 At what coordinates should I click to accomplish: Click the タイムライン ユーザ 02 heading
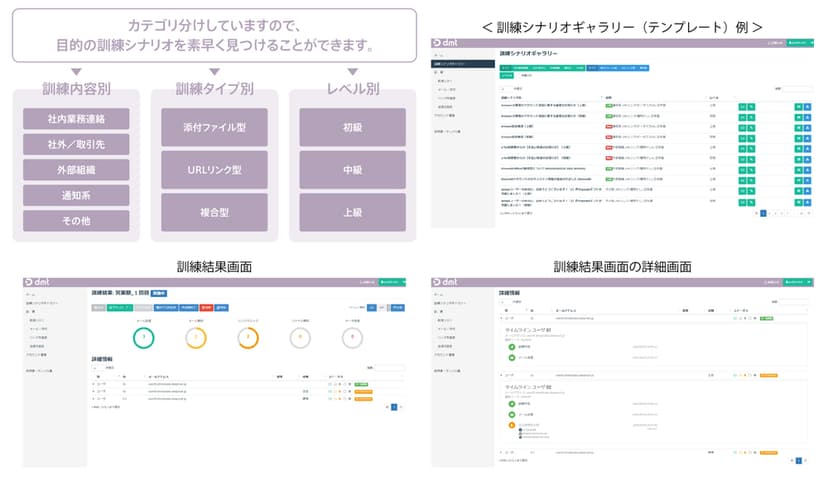(x=528, y=387)
